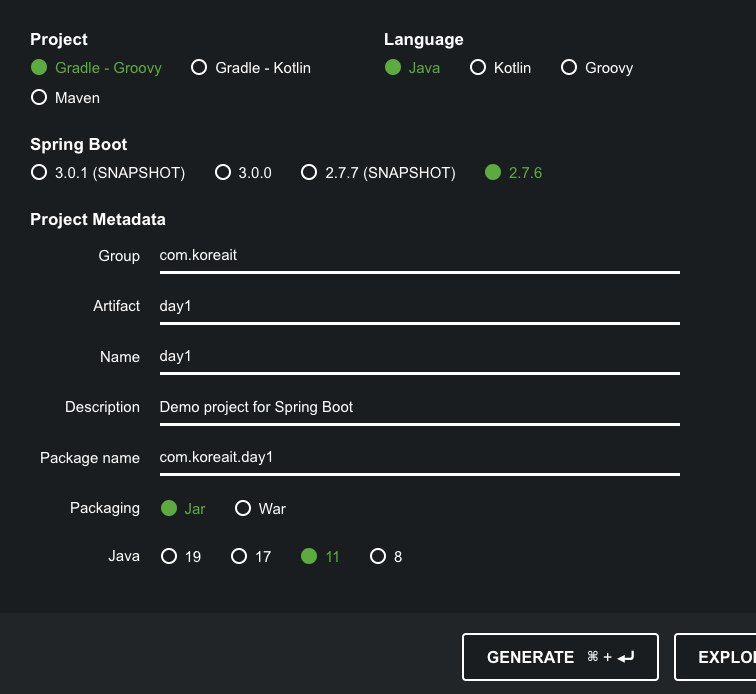Pick Java version 8
Screen dimensions: 756x694
[x=386, y=557]
